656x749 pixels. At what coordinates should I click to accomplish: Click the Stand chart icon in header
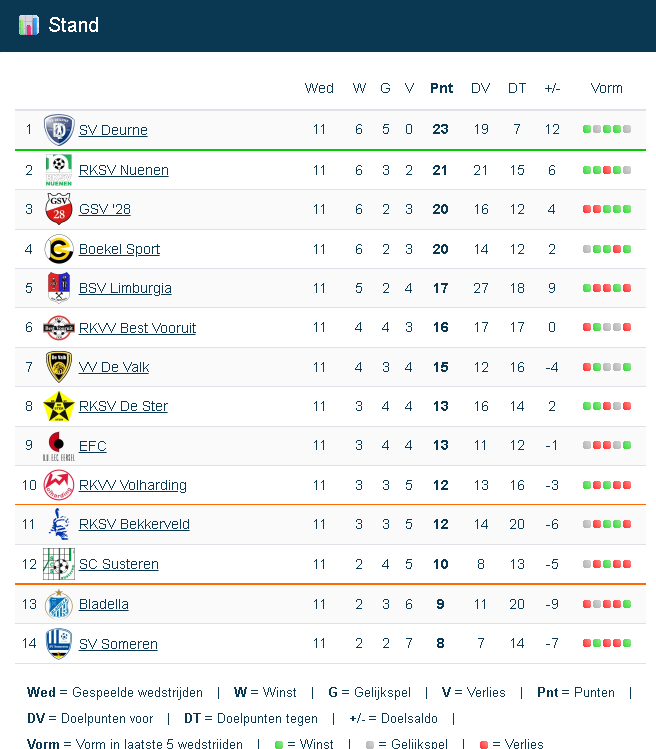28,25
